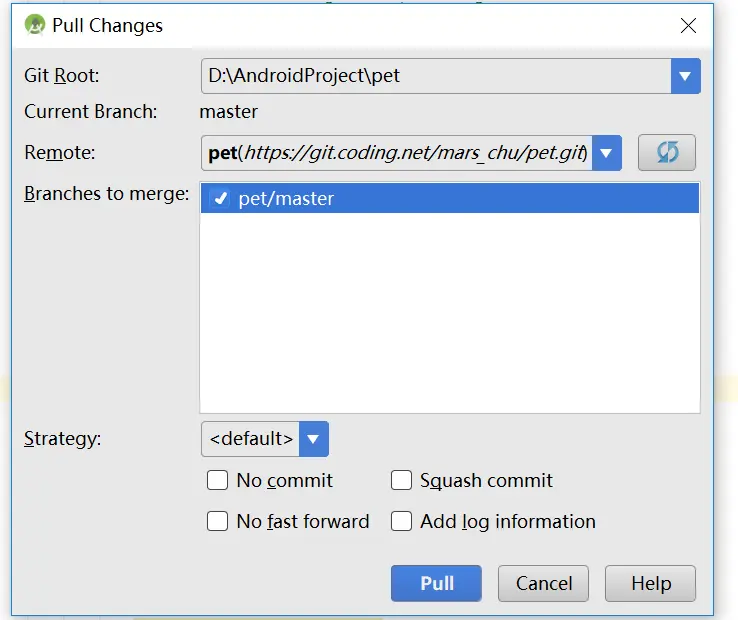Close the Pull Changes dialog
Image resolution: width=738 pixels, height=620 pixels.
[688, 26]
